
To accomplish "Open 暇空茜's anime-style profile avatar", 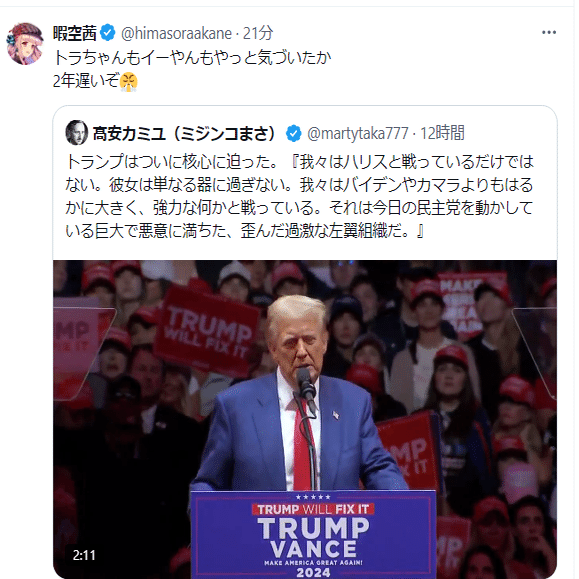I will (x=25, y=44).
